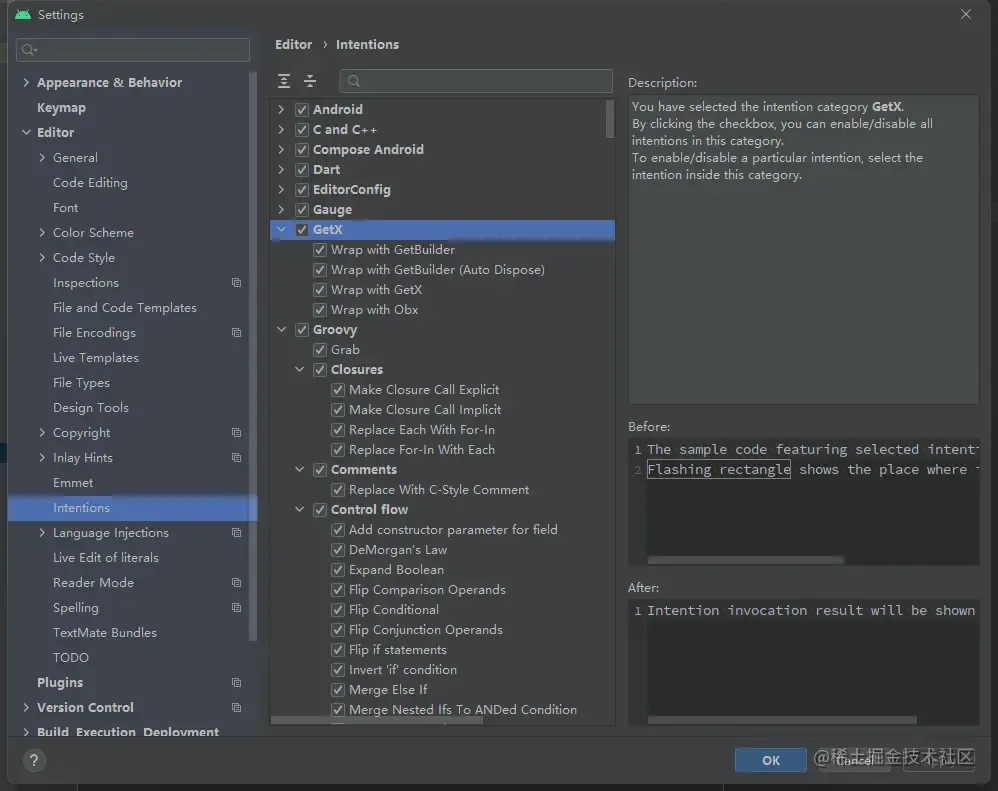Close the Settings dialog with X
The height and width of the screenshot is (791, 998).
click(x=966, y=14)
